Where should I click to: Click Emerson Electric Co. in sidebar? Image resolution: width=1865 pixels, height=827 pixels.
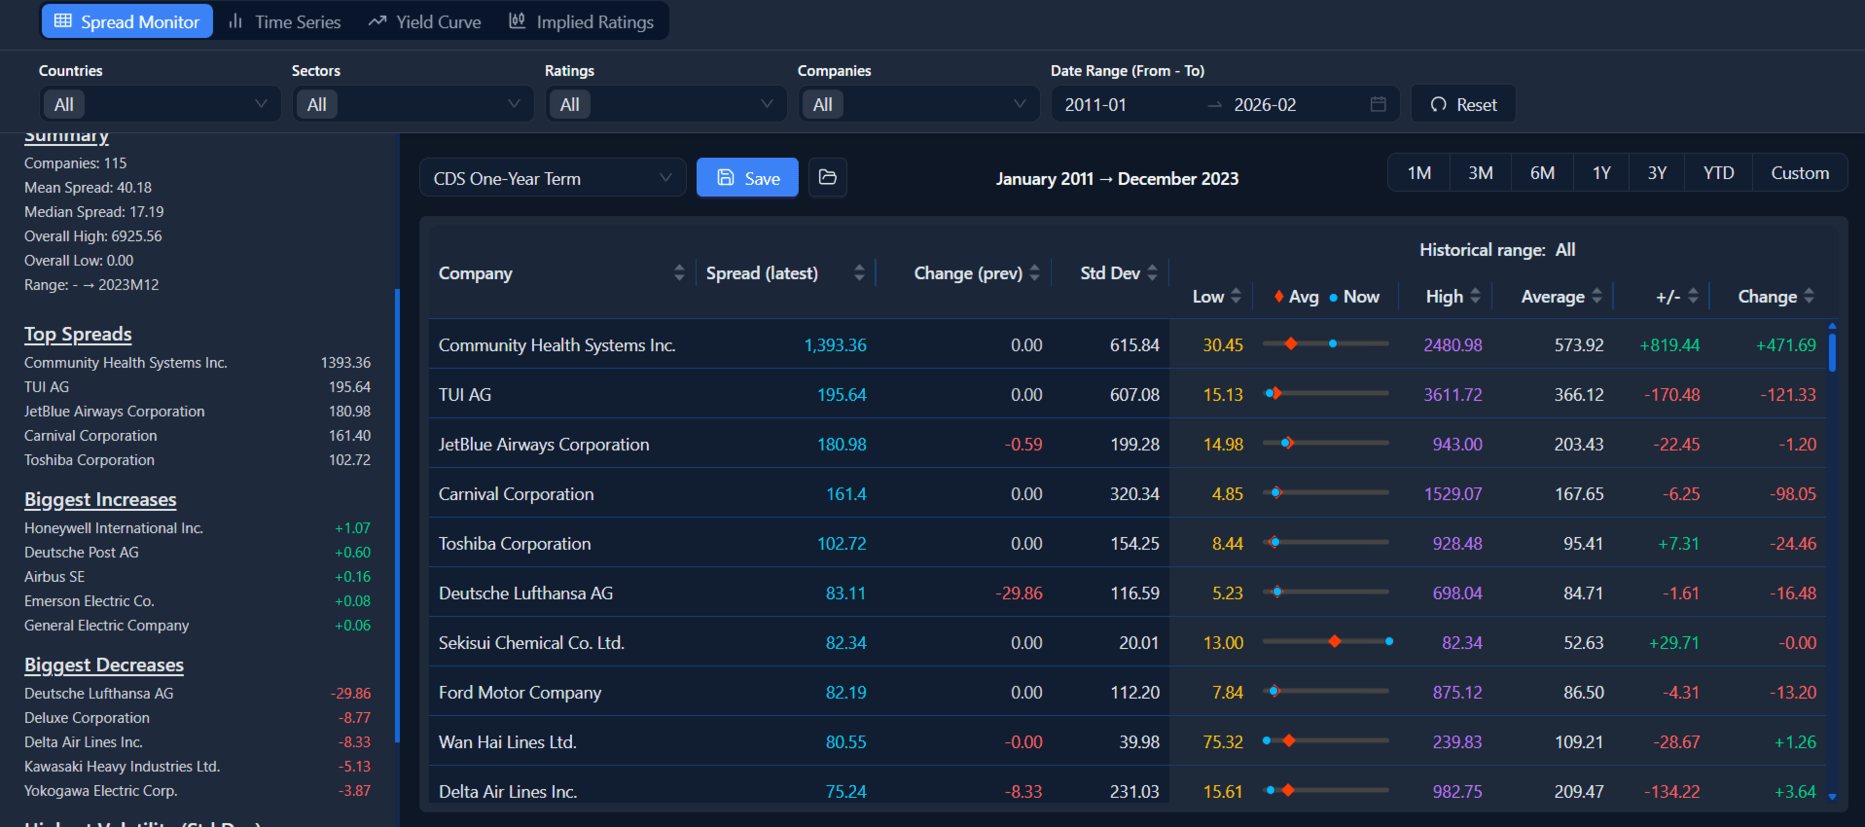(x=89, y=601)
